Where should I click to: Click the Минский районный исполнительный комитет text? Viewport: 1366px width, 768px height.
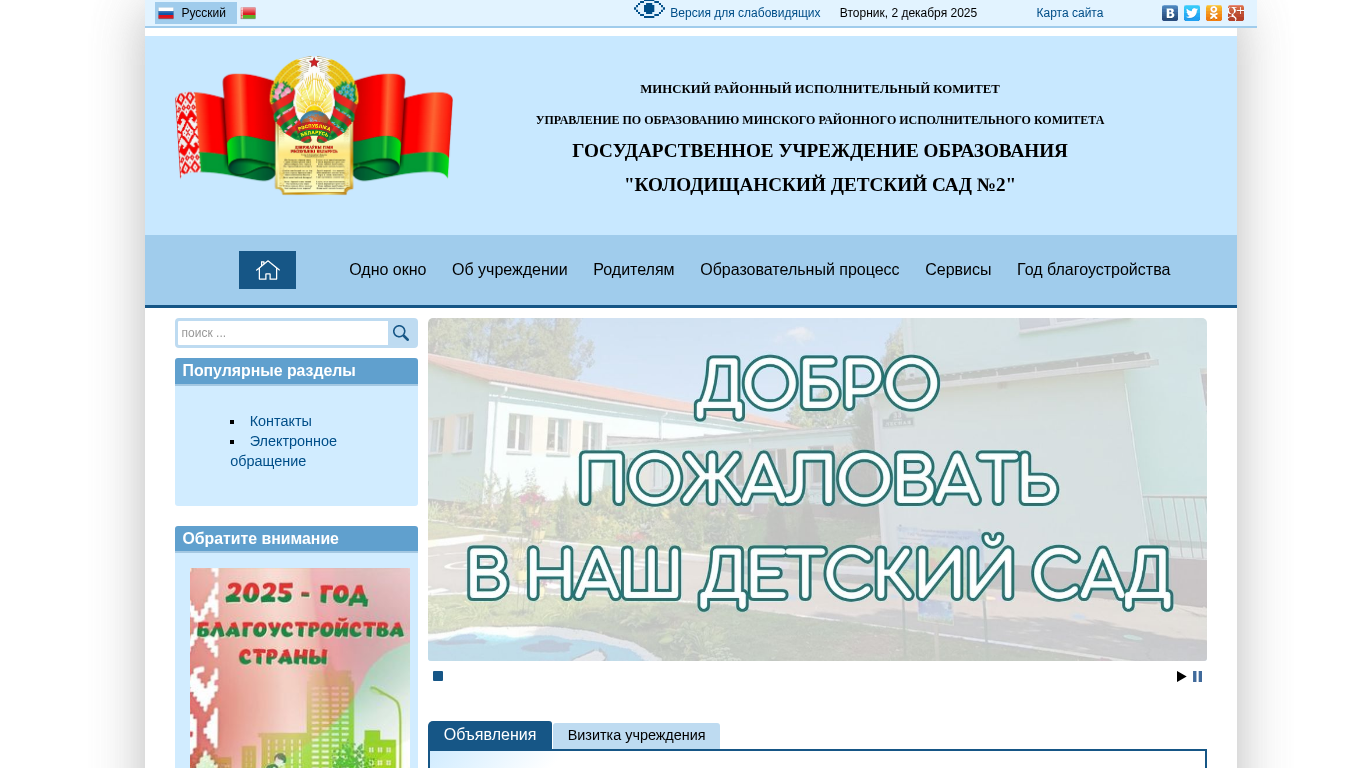coord(820,89)
